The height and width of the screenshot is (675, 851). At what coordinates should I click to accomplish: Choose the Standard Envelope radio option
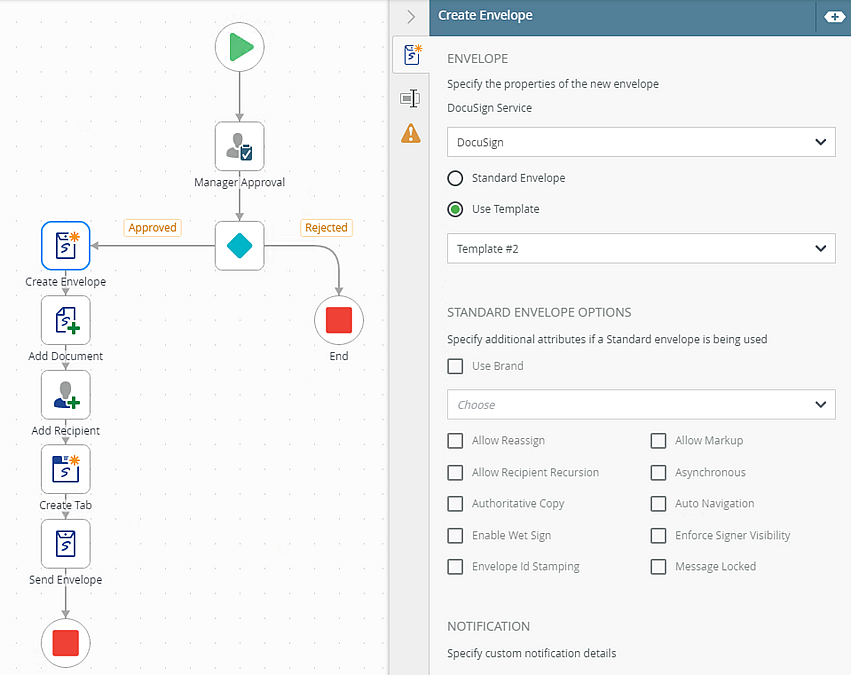(455, 178)
